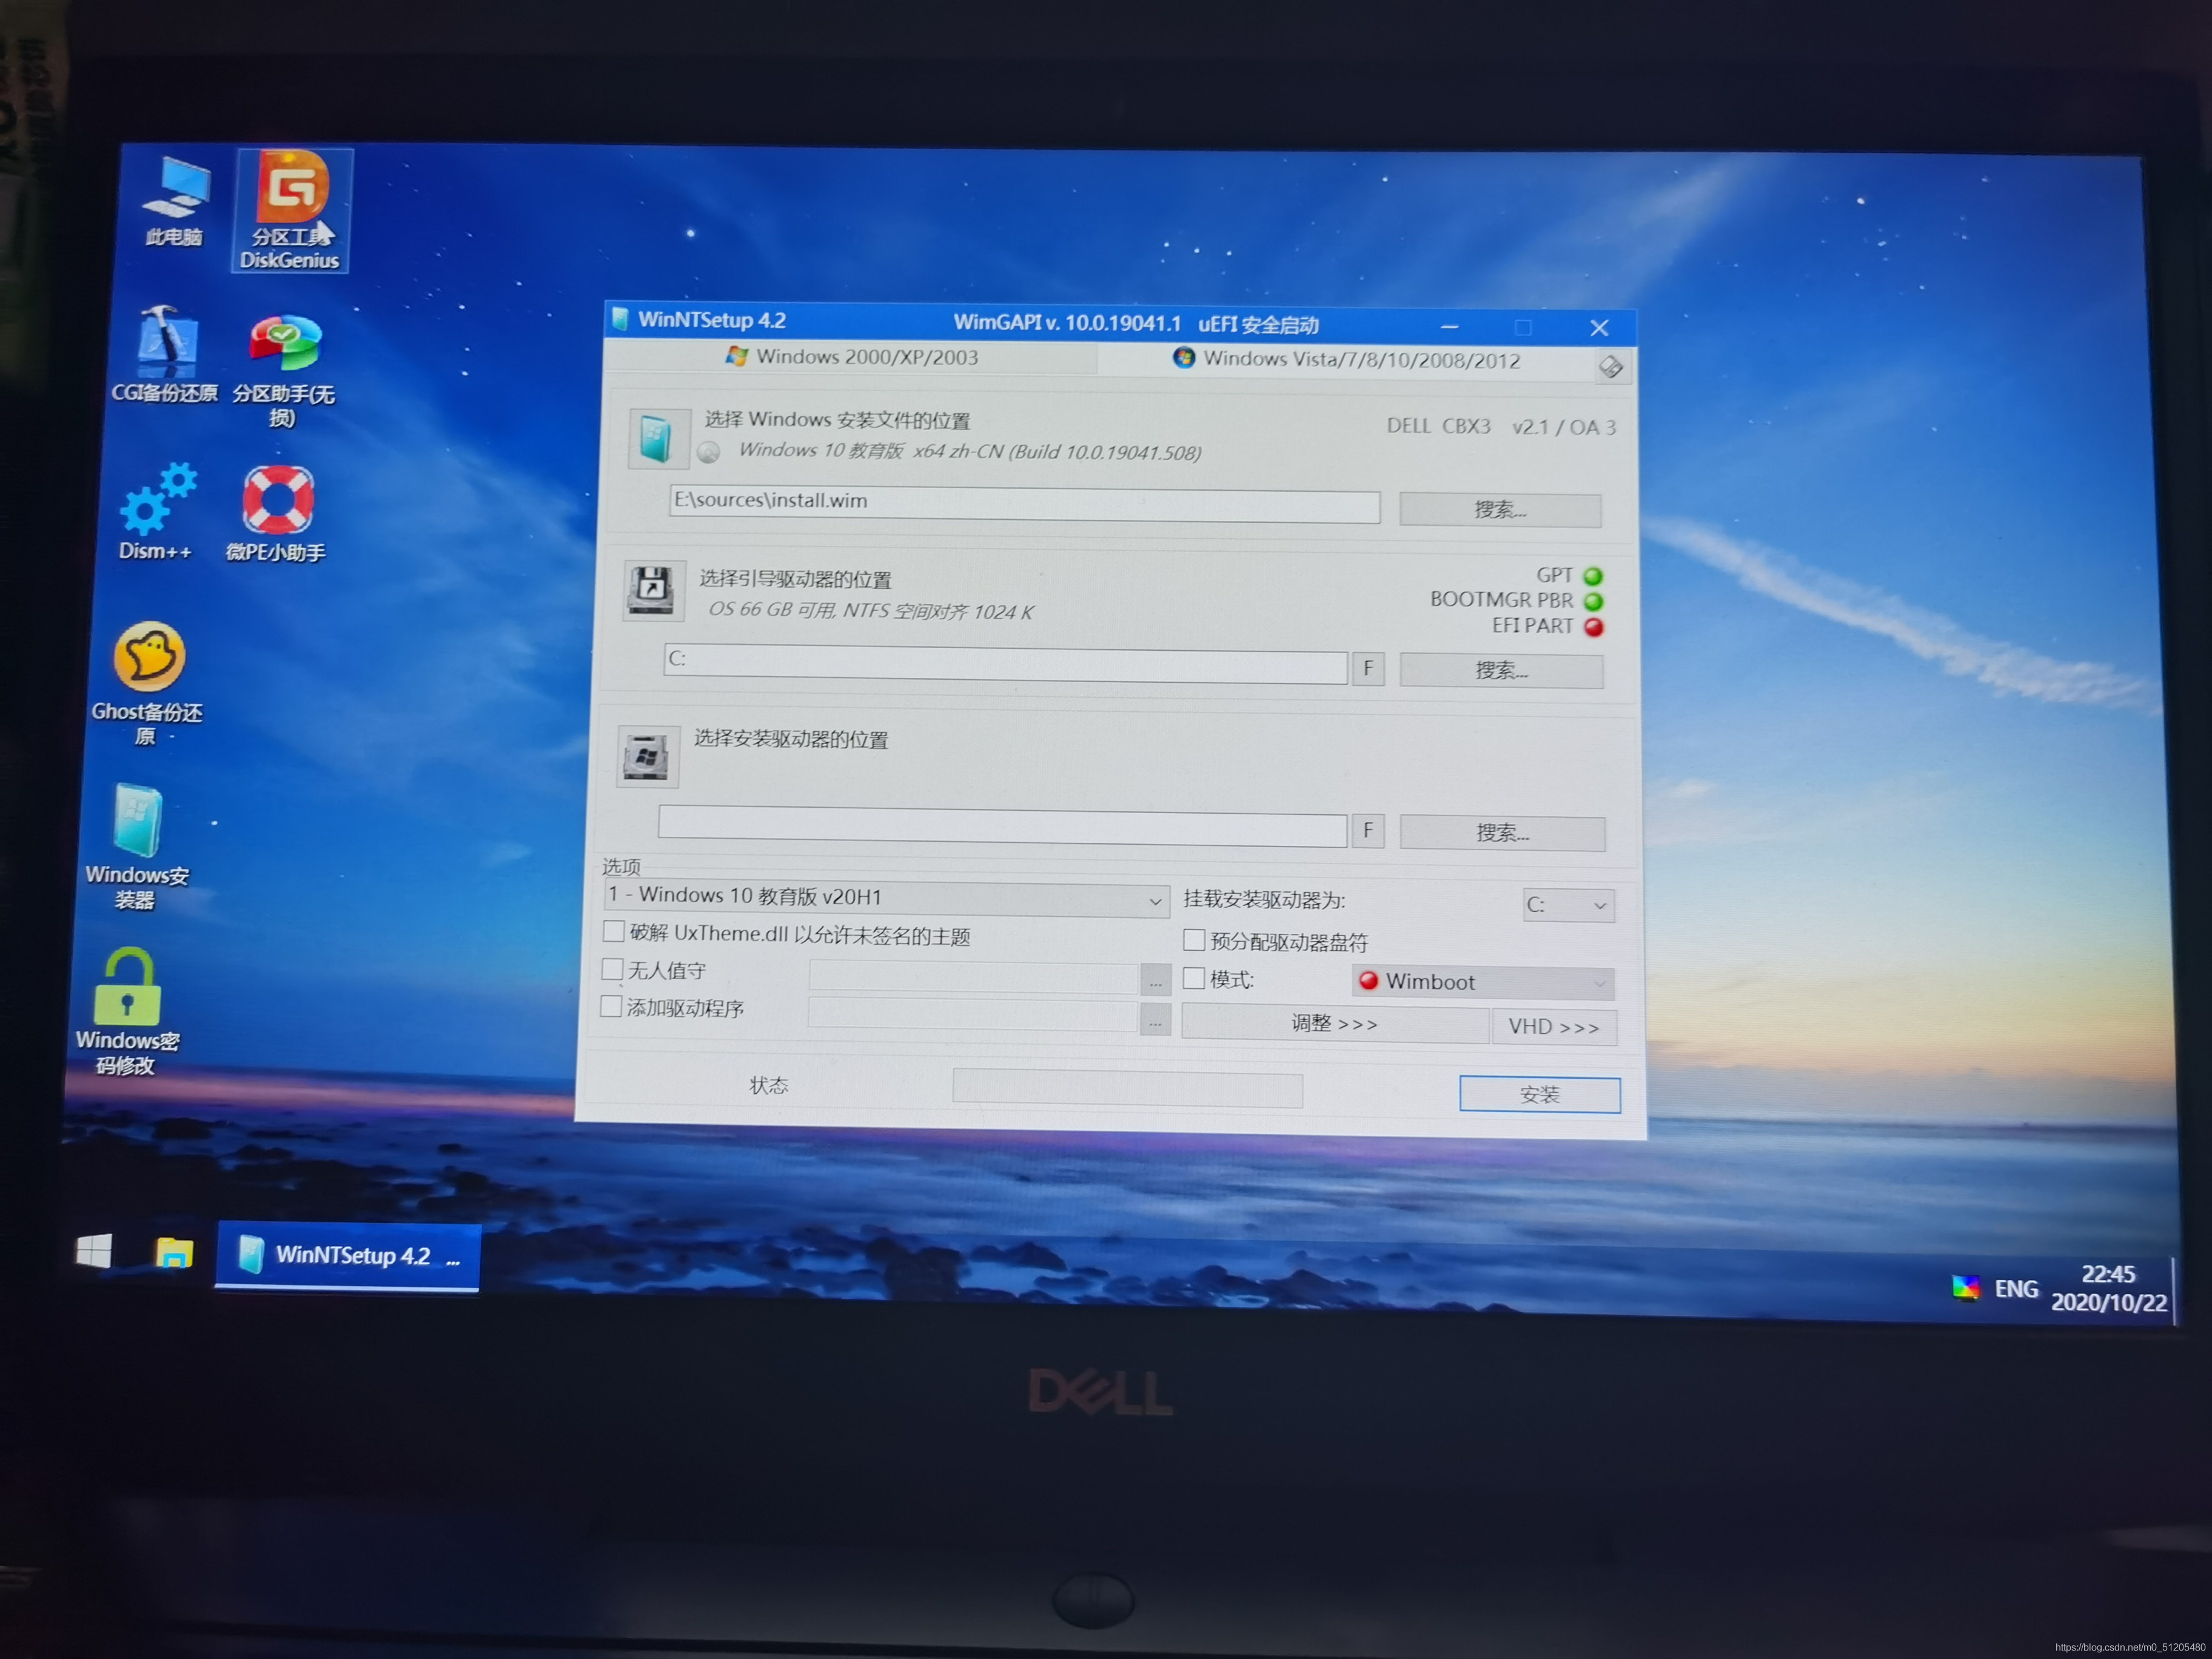Open the taskbar clock showing 22:45

(x=2108, y=1288)
